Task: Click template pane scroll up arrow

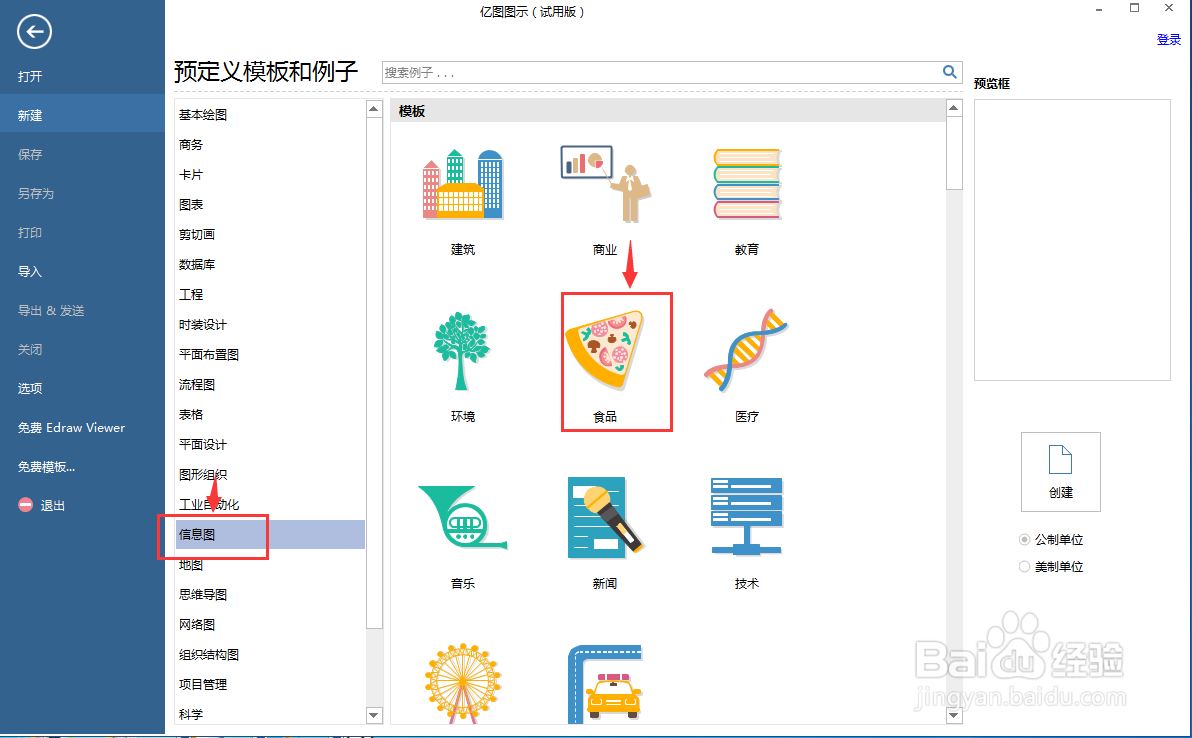Action: (954, 108)
